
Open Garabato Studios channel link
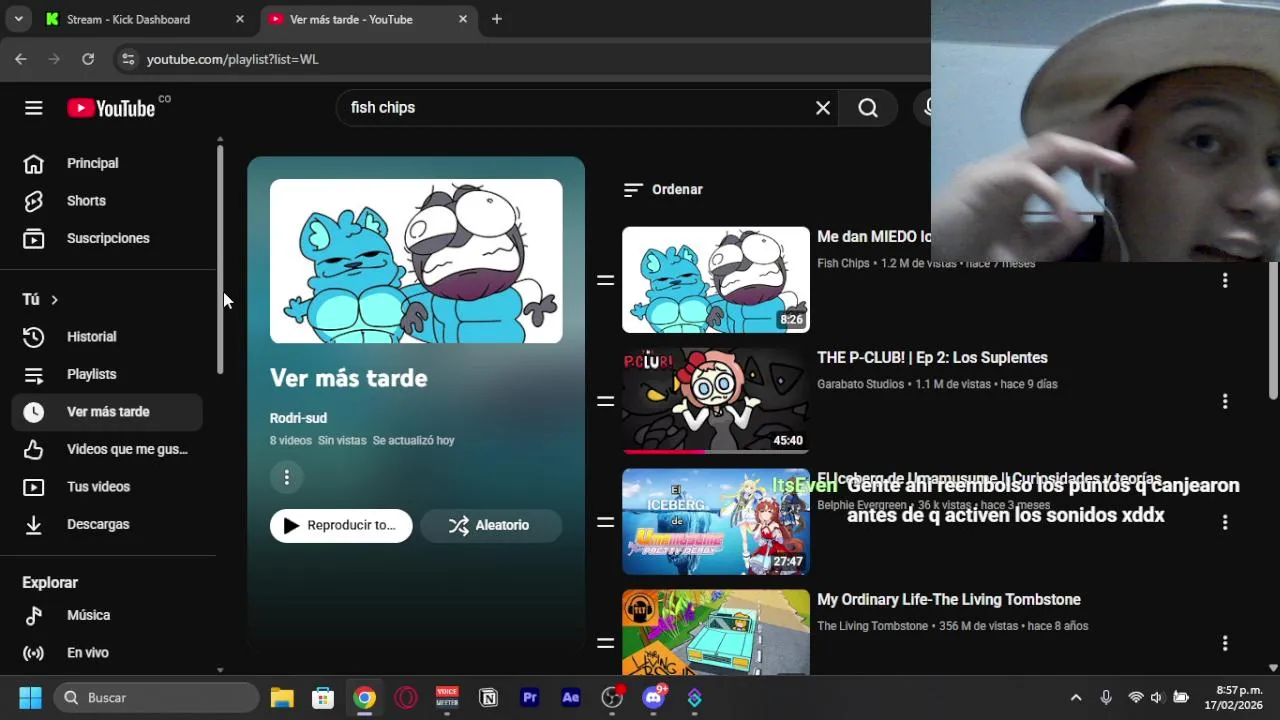tap(861, 384)
